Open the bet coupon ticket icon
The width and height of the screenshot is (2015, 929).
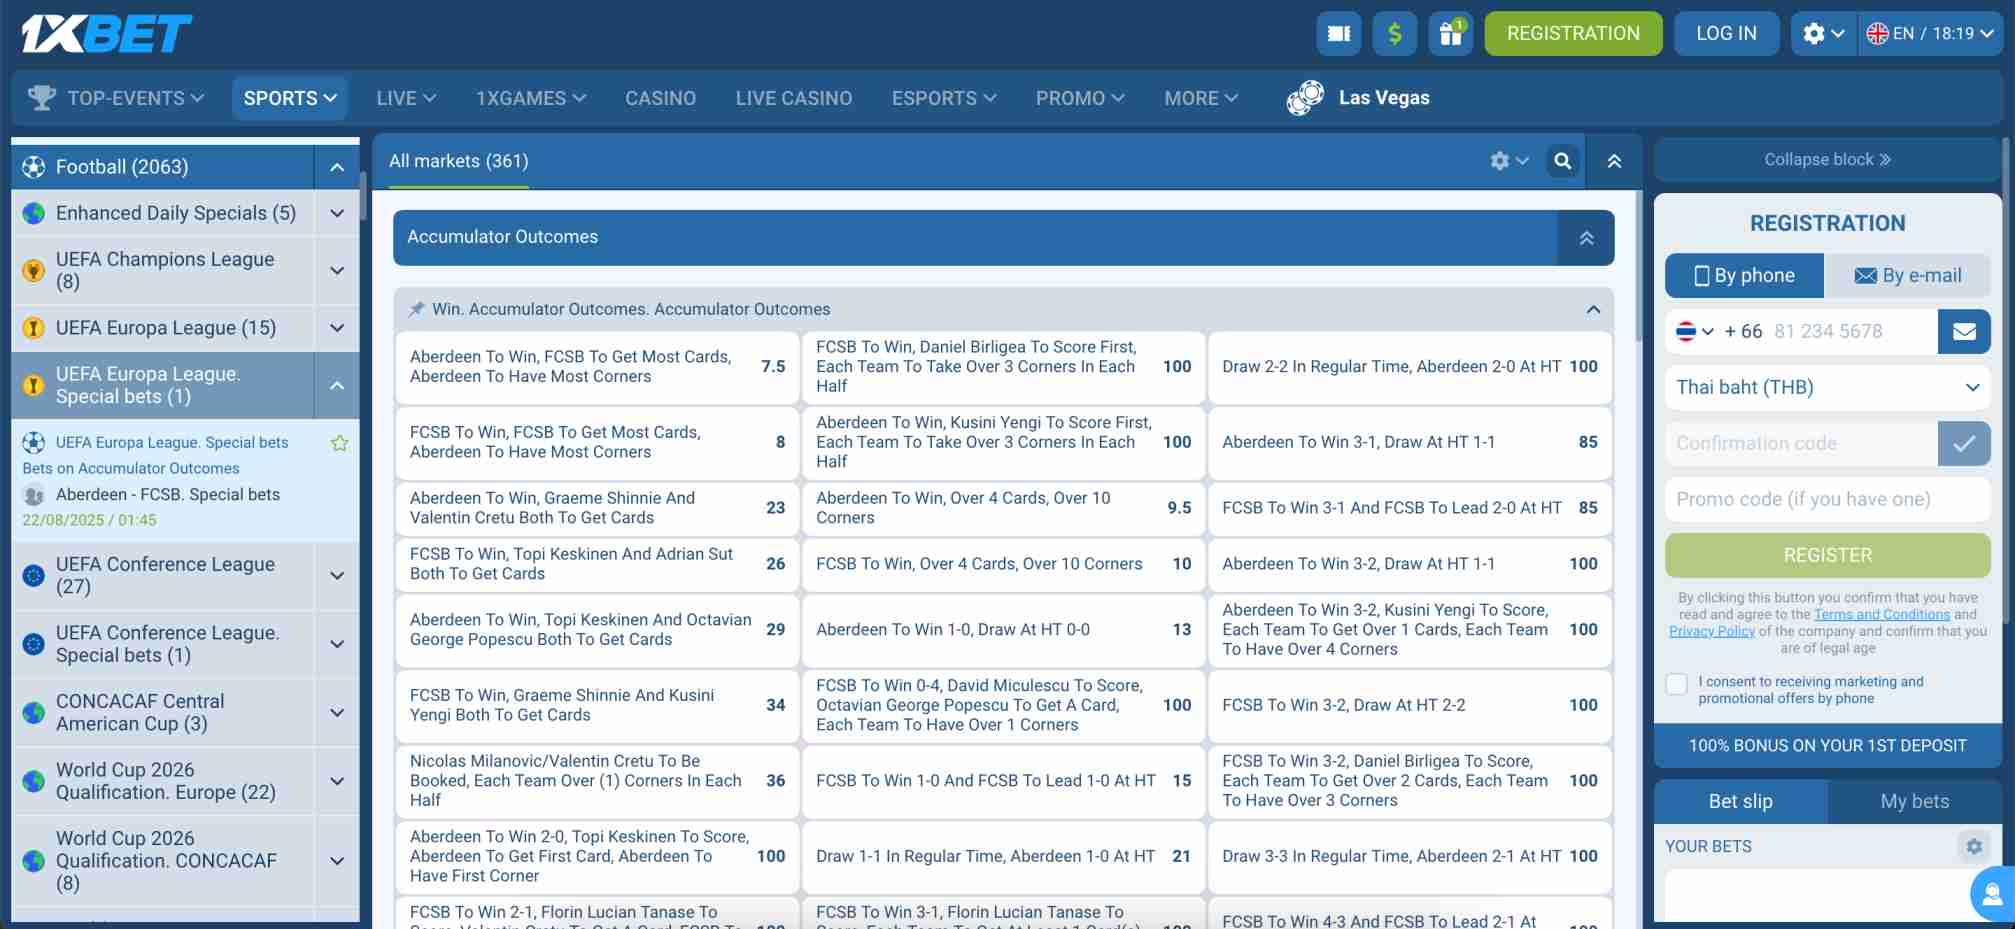click(1339, 34)
